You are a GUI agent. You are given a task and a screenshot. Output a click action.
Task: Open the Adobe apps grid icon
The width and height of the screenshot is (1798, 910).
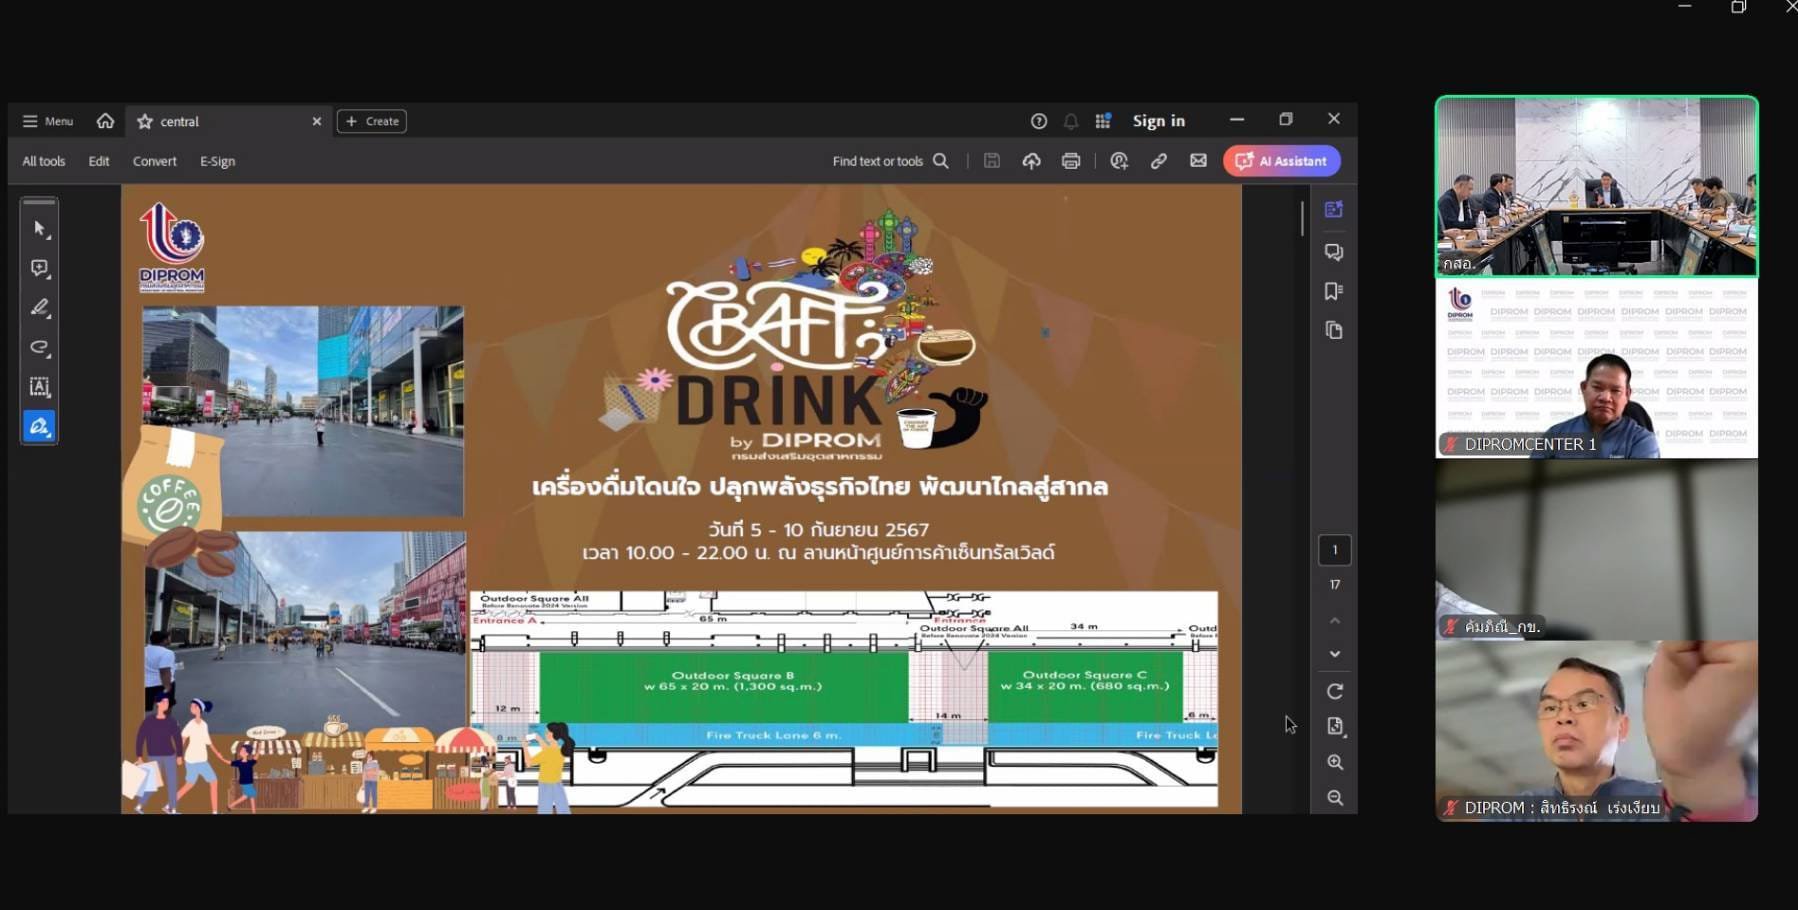[1103, 121]
